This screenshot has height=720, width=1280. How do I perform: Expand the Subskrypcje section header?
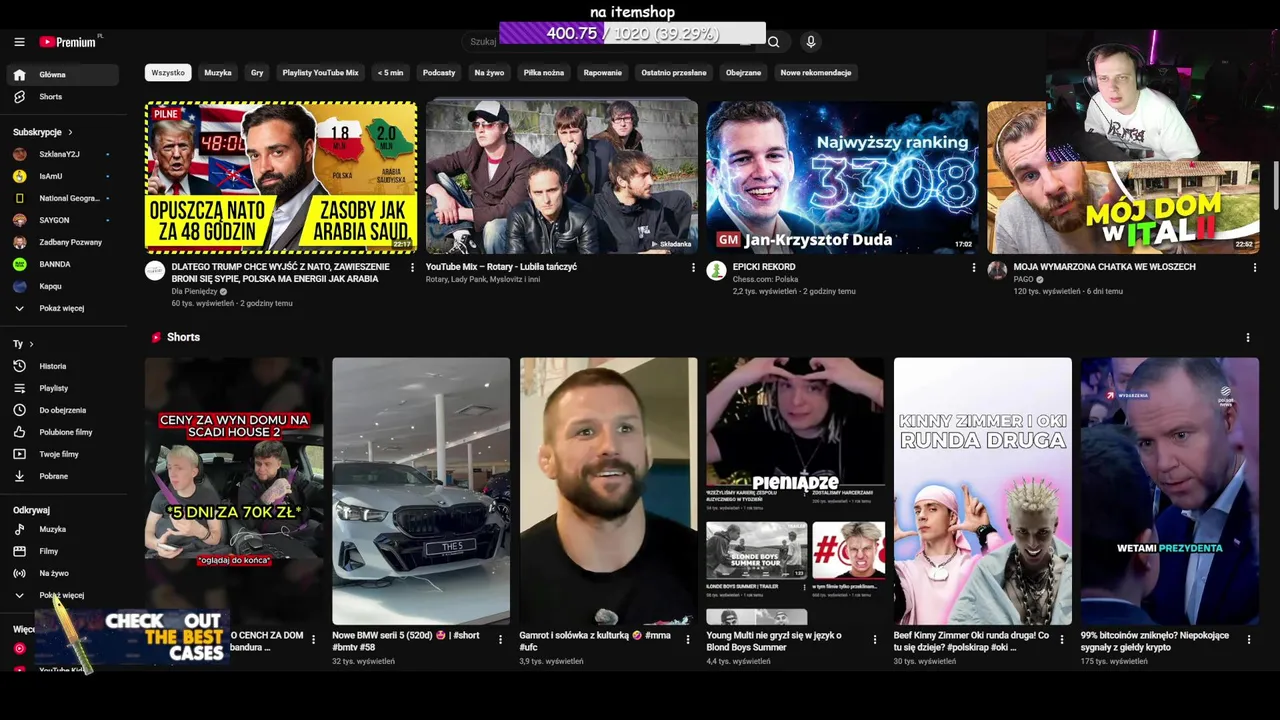[43, 132]
